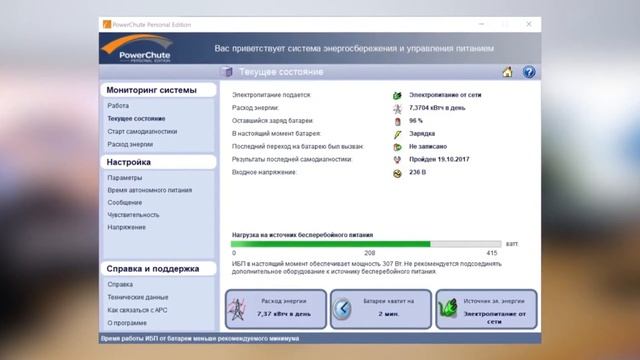Click the Электропитание от сети status text
Viewport: 640px width, 360px height.
pyautogui.click(x=445, y=95)
